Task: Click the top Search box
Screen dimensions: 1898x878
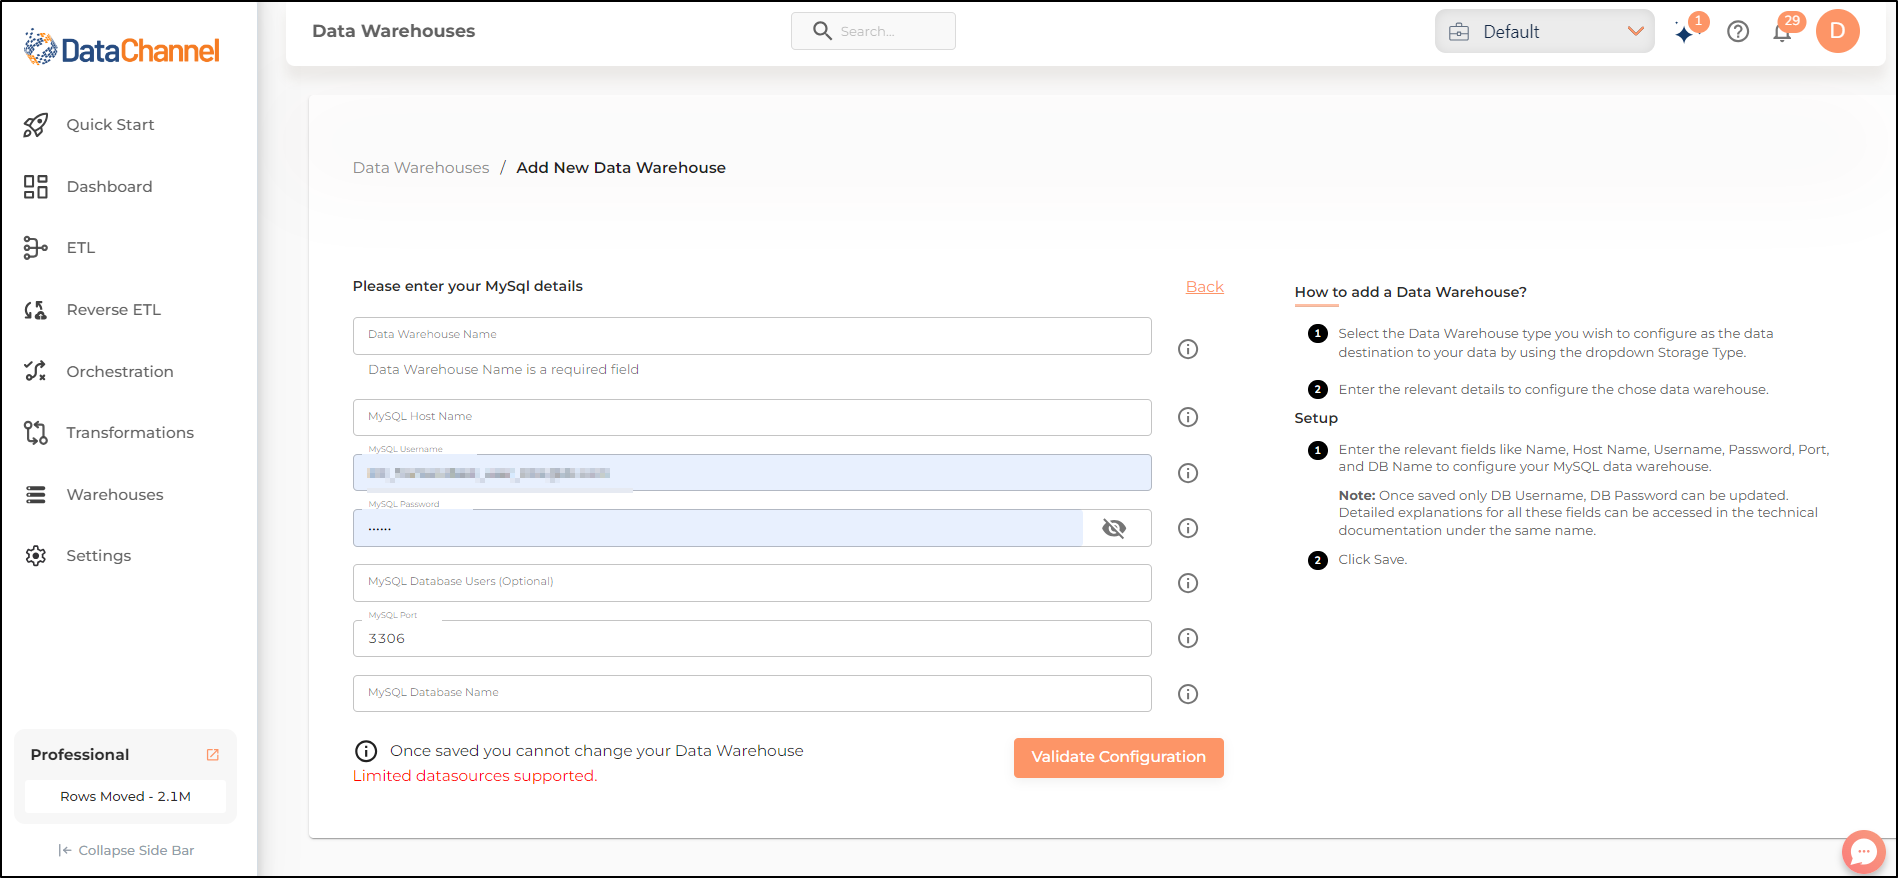Action: click(873, 31)
